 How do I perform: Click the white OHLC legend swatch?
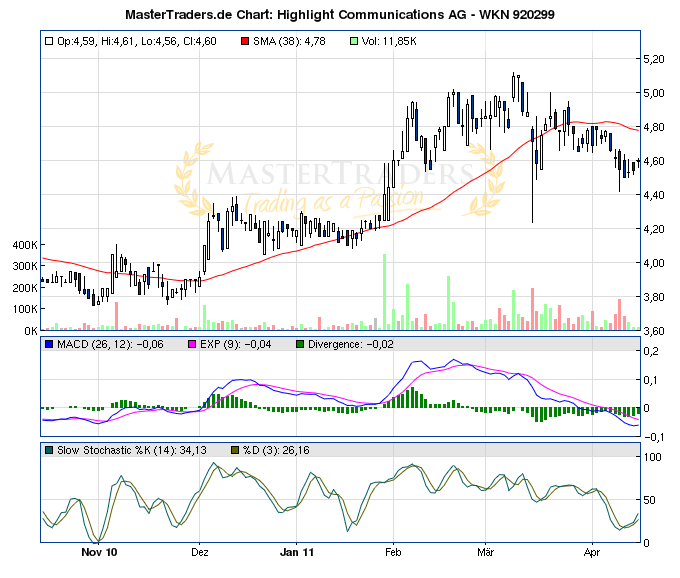49,41
